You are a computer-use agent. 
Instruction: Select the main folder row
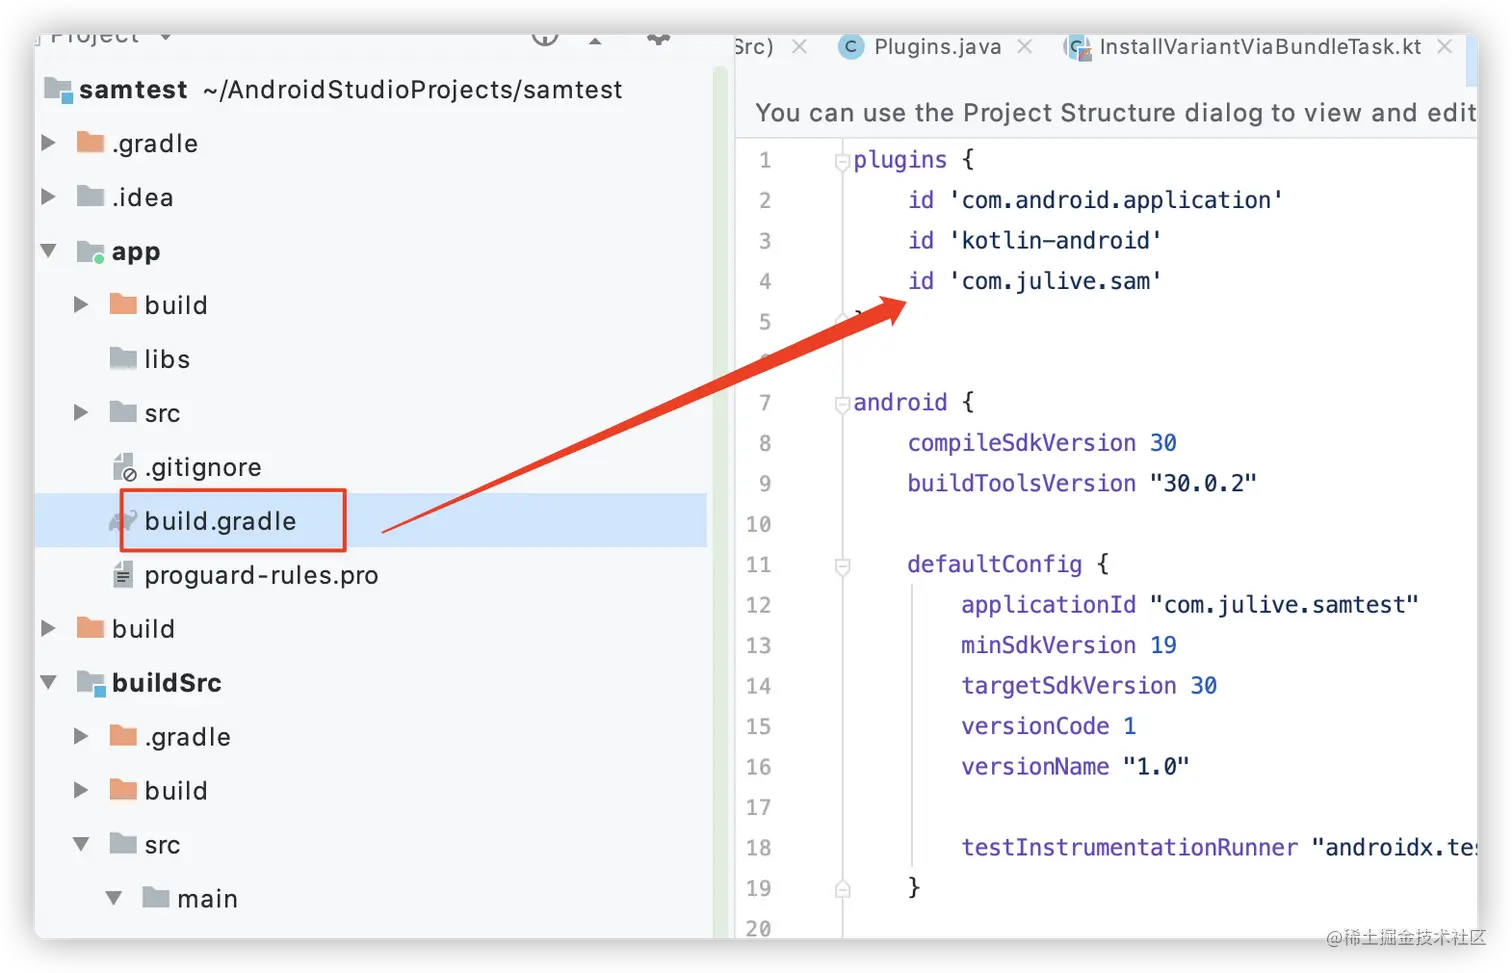pos(371,899)
